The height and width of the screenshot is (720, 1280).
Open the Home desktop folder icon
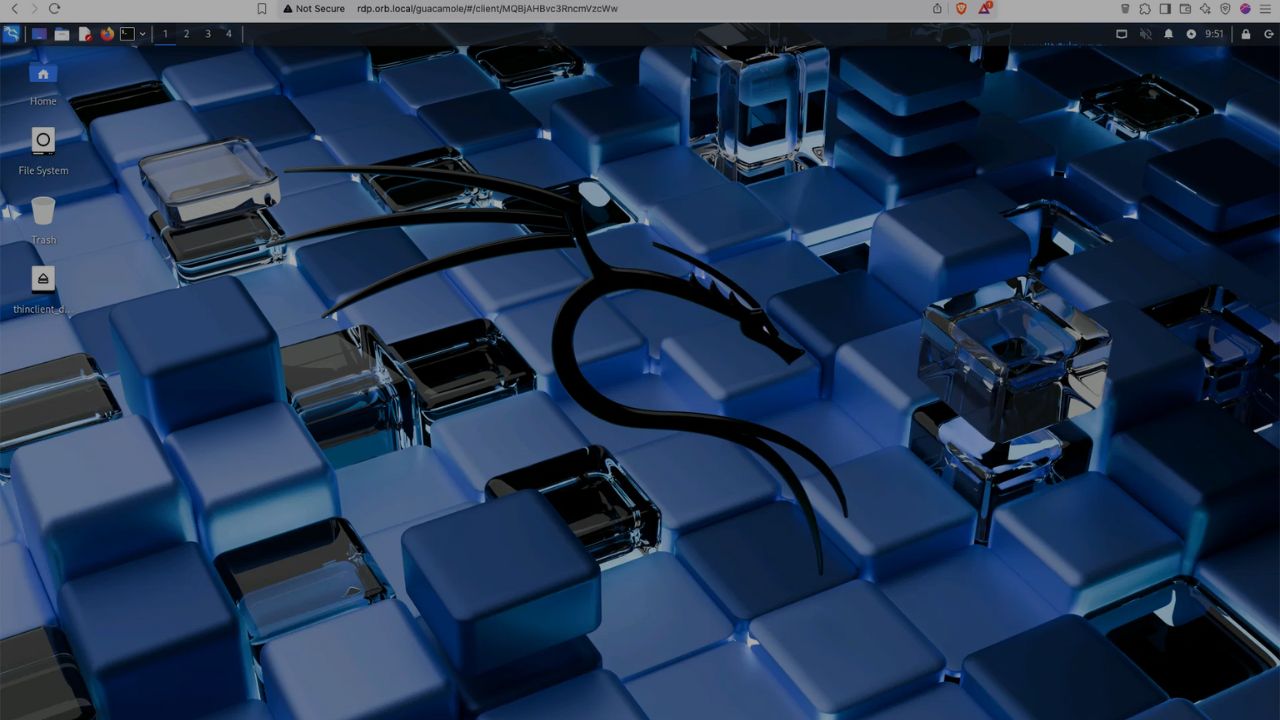(x=43, y=74)
